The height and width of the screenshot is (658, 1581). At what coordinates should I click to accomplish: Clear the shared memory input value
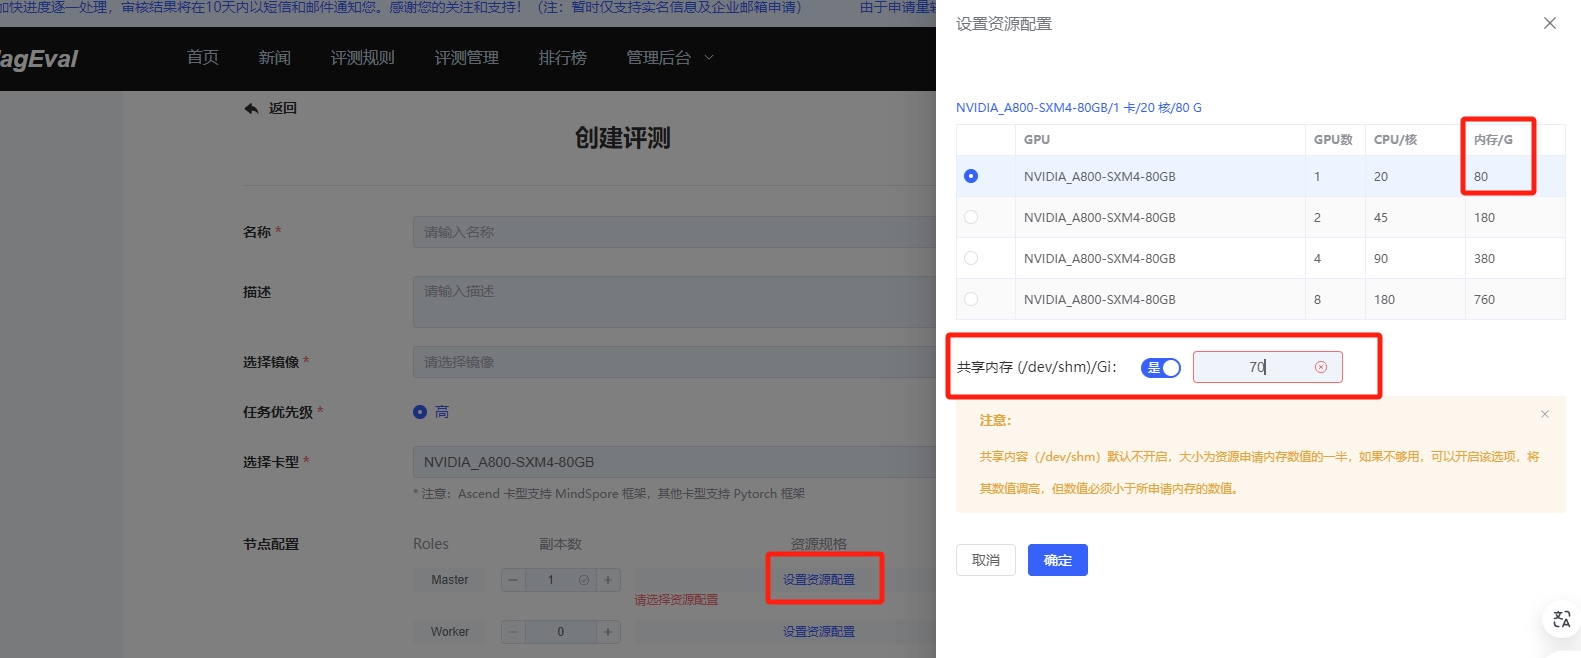(1320, 367)
